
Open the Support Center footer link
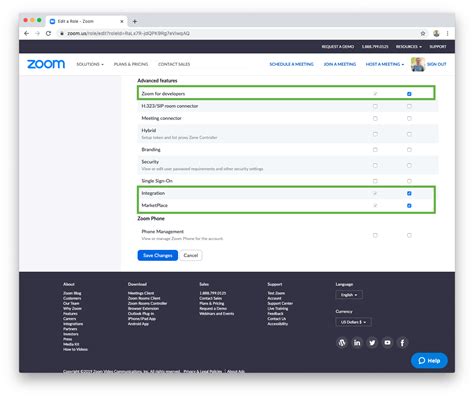[x=280, y=303]
